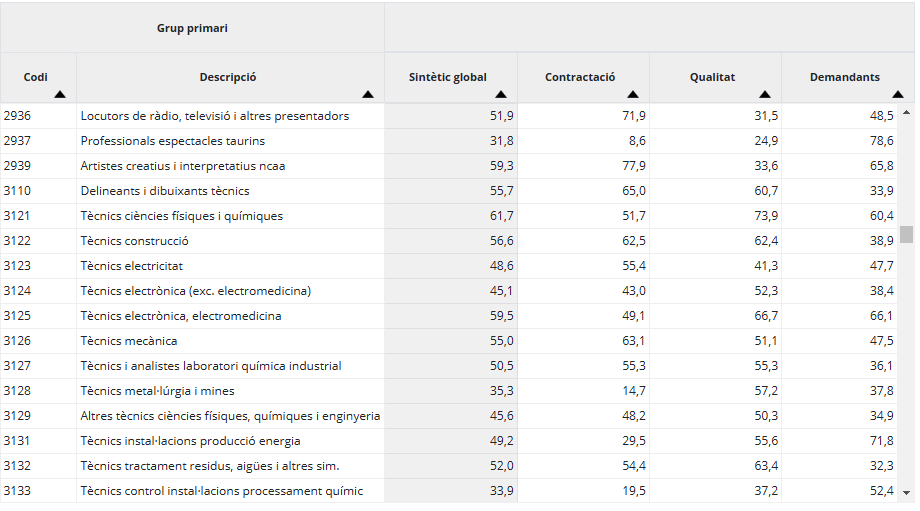Screen dimensions: 920x511
Task: Click code 2936 cell
Action: click(x=18, y=116)
